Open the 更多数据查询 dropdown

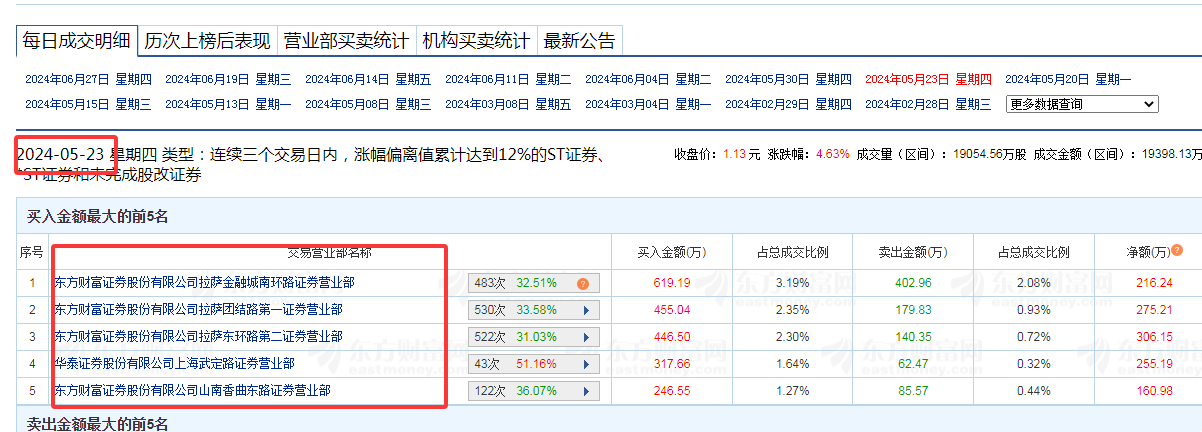[1082, 104]
